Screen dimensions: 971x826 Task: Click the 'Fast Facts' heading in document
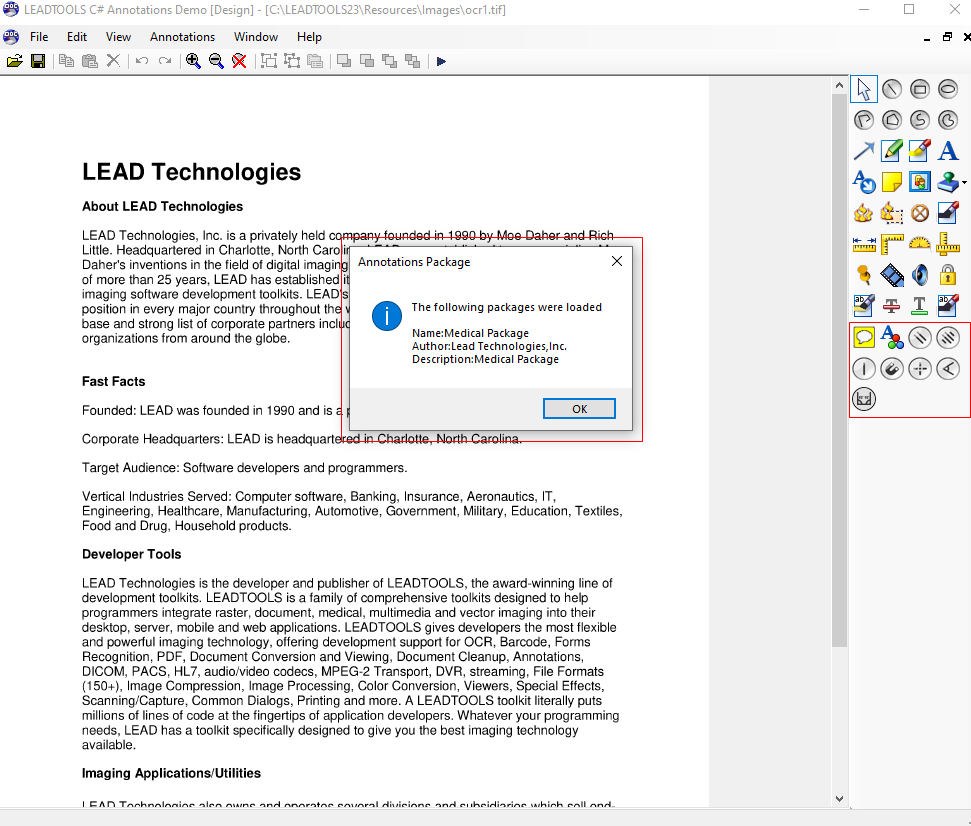113,381
